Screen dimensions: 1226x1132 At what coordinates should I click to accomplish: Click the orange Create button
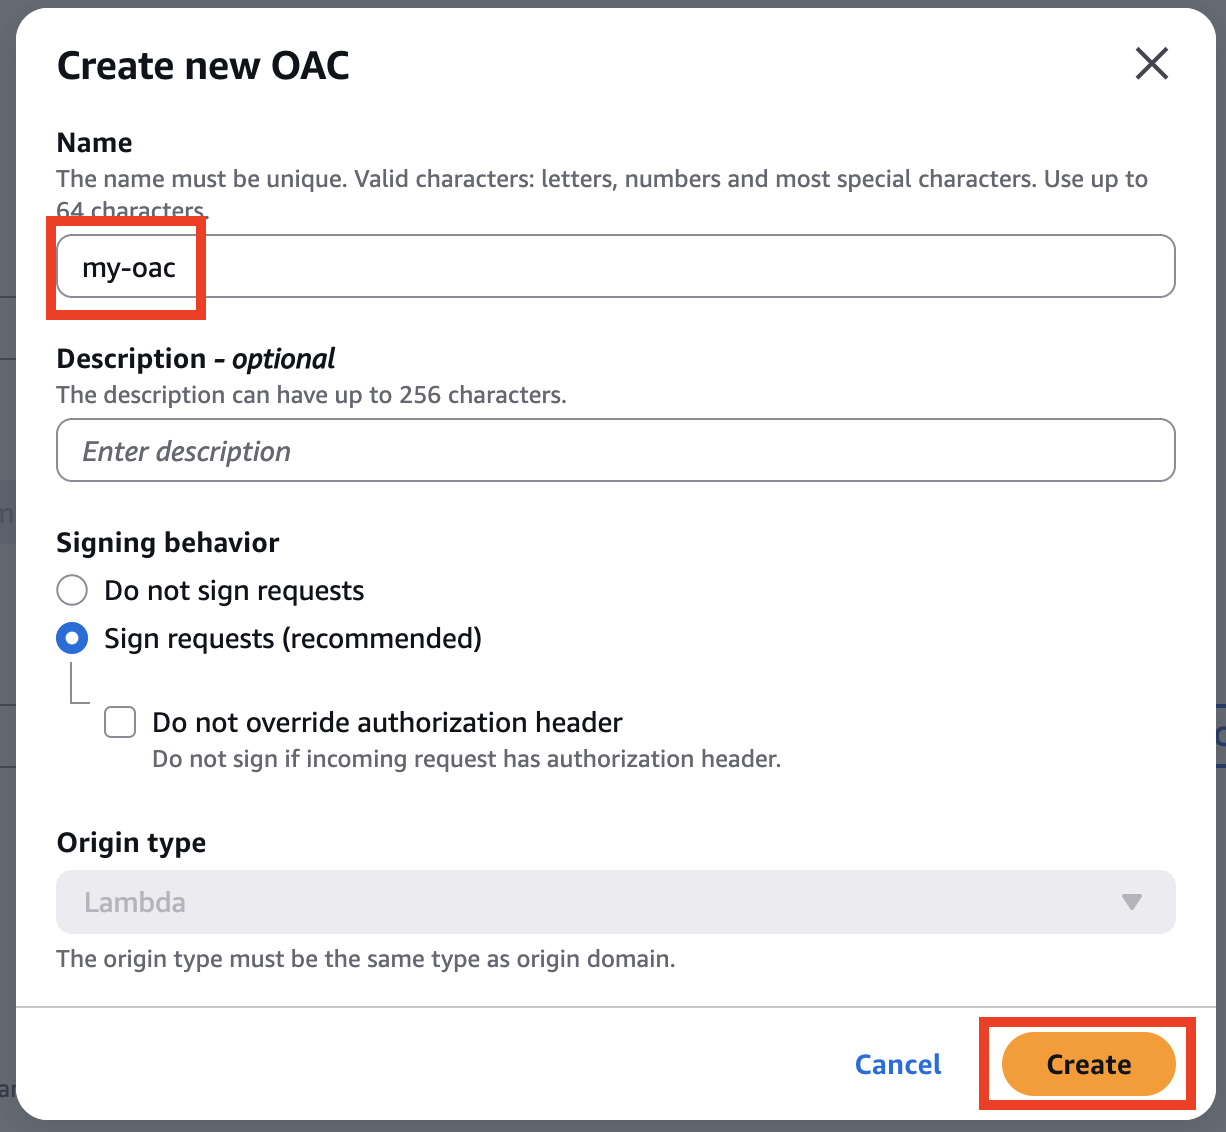[x=1088, y=1065]
